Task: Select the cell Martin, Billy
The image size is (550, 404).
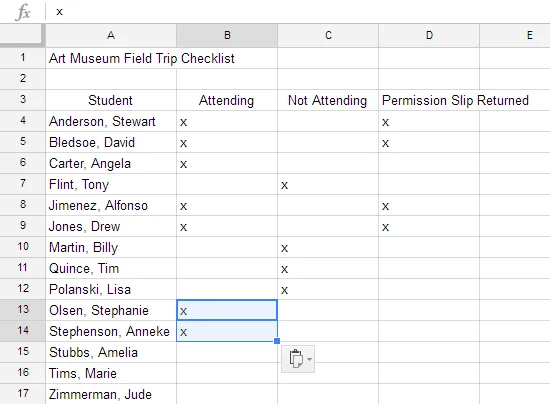Action: pos(111,248)
